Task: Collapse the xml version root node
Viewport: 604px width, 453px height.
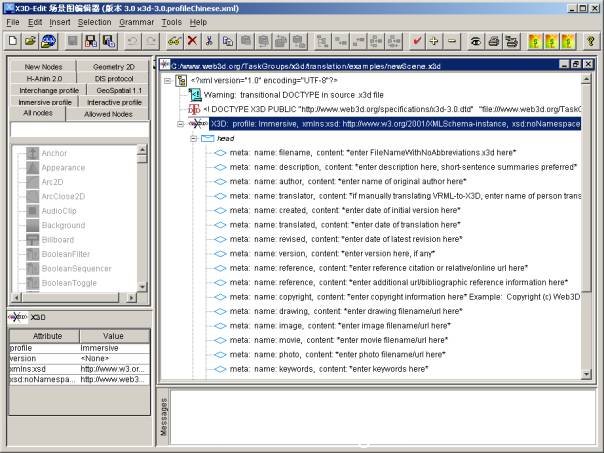Action: pos(167,81)
